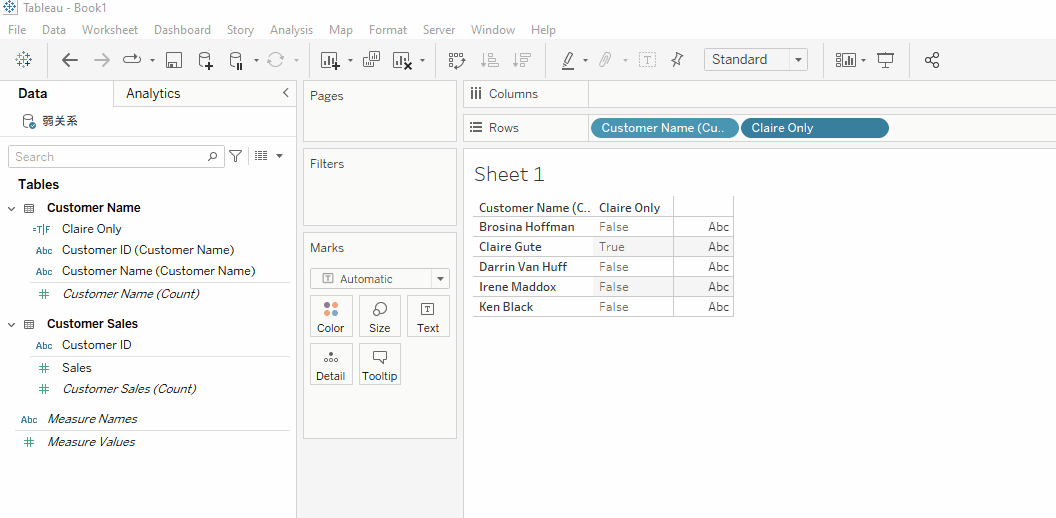
Task: Click the Redo forward arrow
Action: [x=102, y=60]
